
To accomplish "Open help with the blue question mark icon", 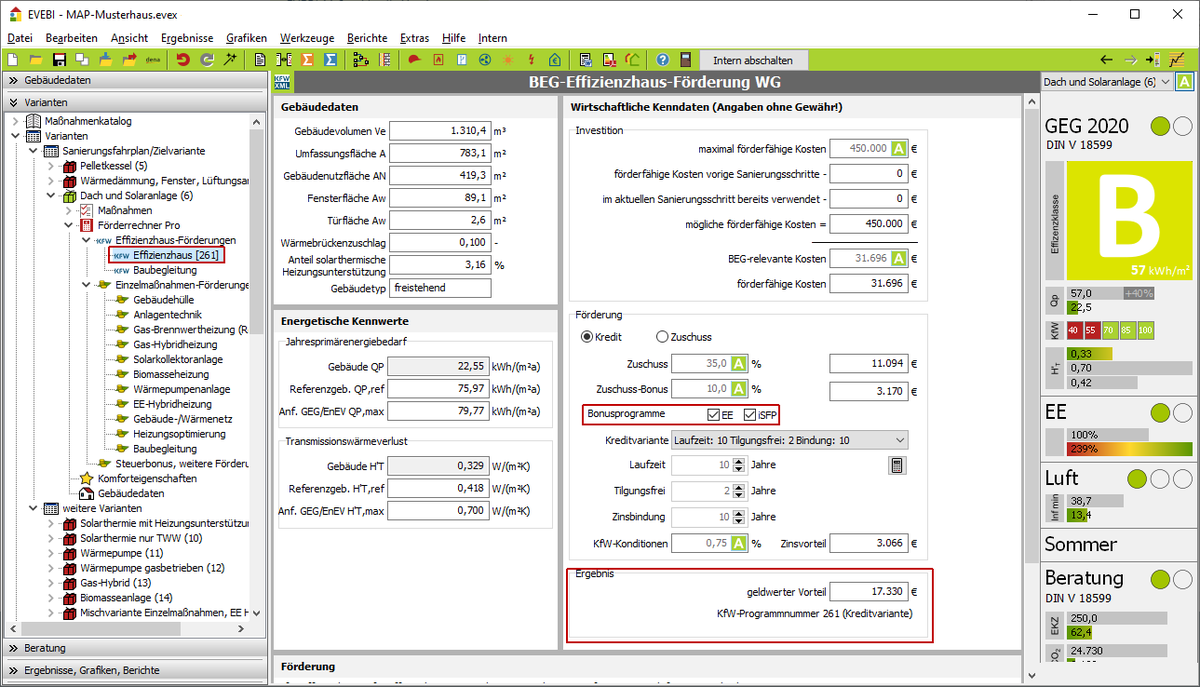I will click(663, 60).
